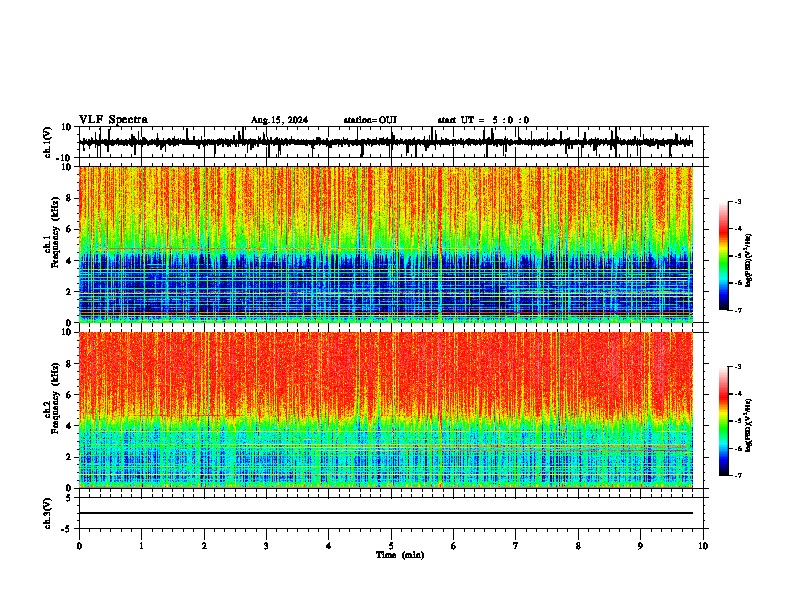Viewport: 792px width, 612px height.
Task: Click the time axis tick label "9"
Action: click(640, 546)
